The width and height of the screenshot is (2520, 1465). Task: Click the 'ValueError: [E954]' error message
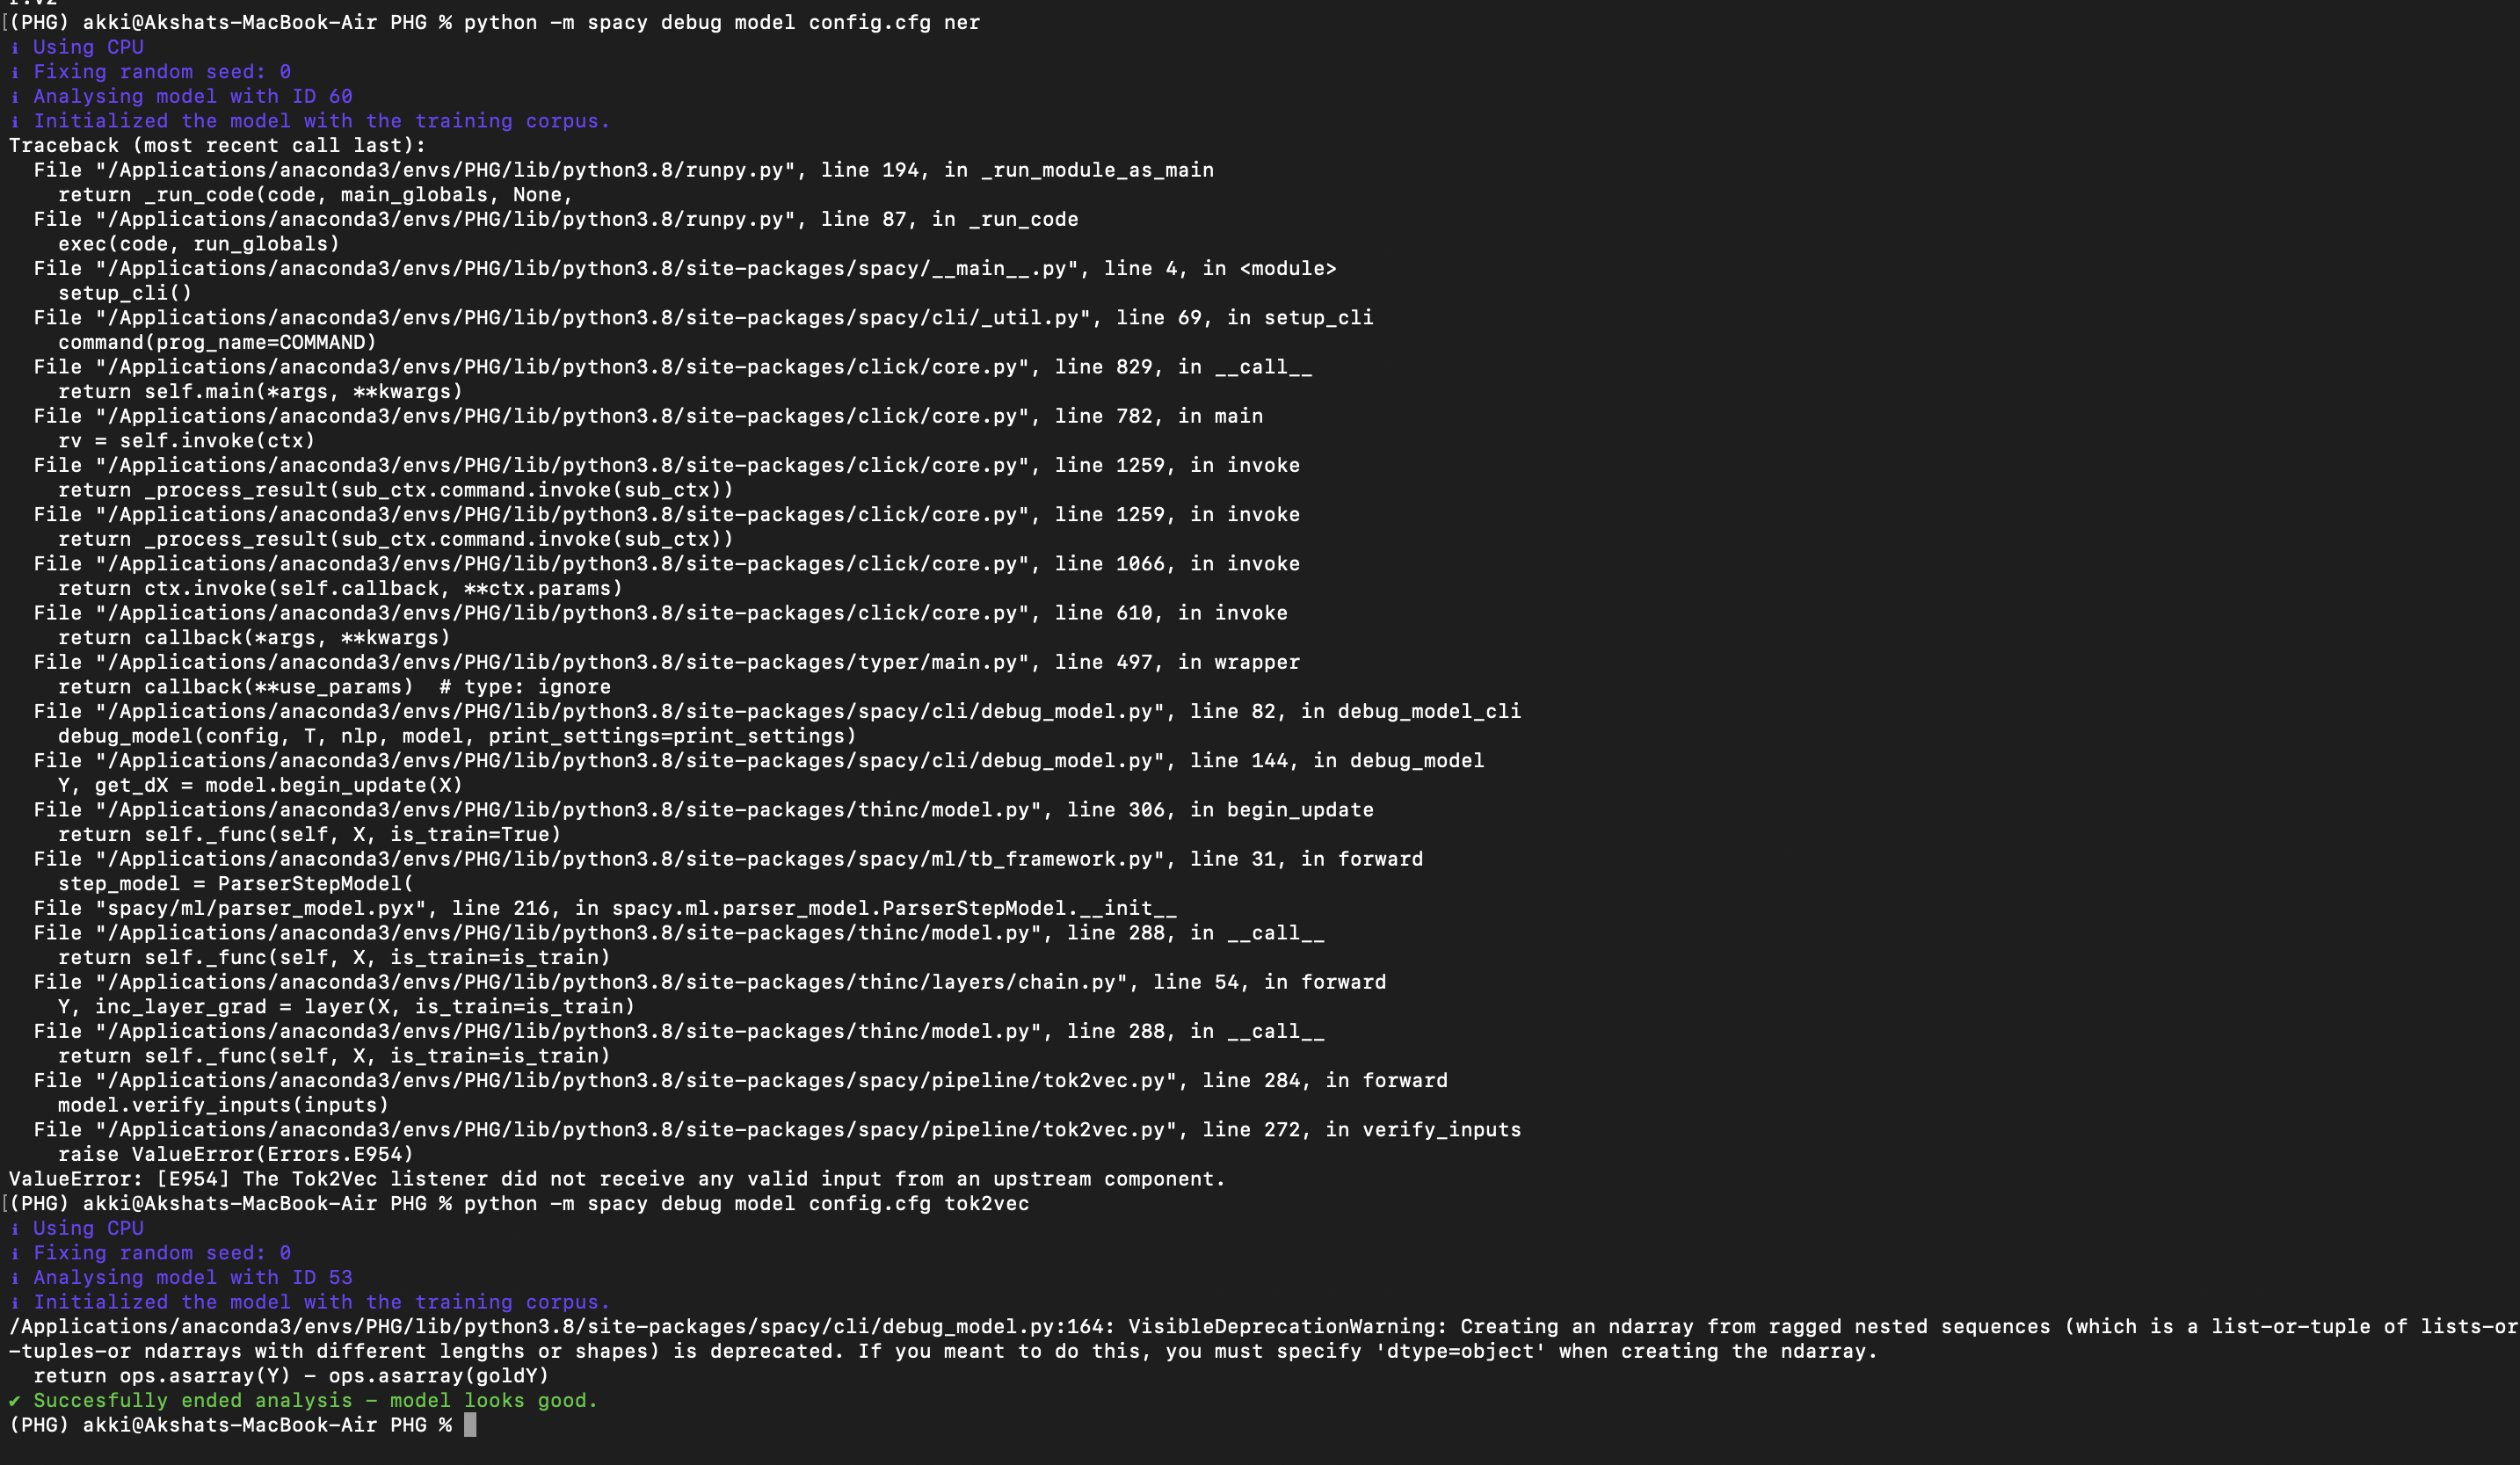click(x=617, y=1179)
